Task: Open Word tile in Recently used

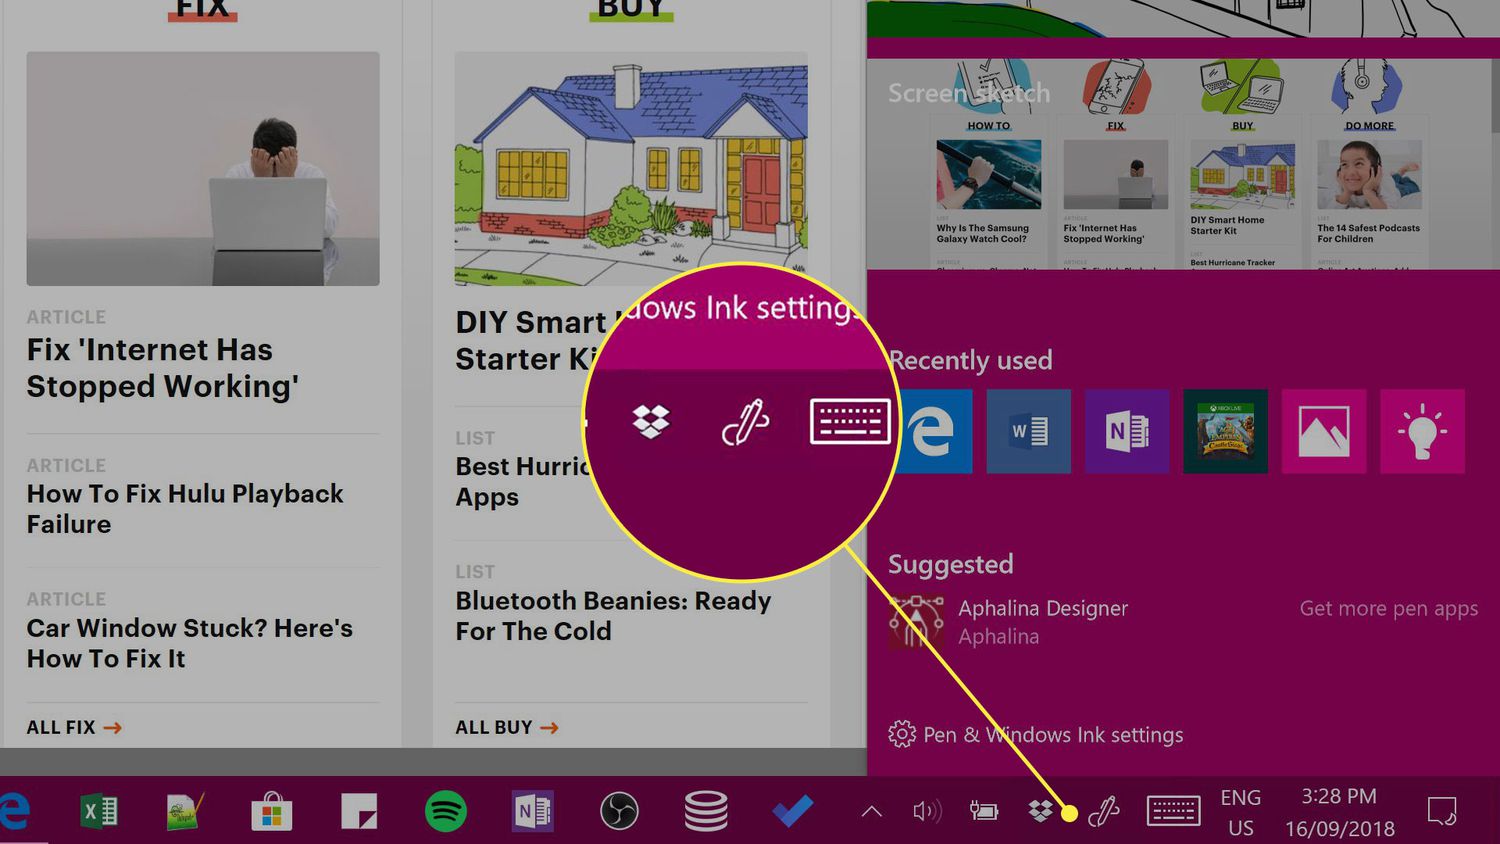Action: click(x=1028, y=431)
